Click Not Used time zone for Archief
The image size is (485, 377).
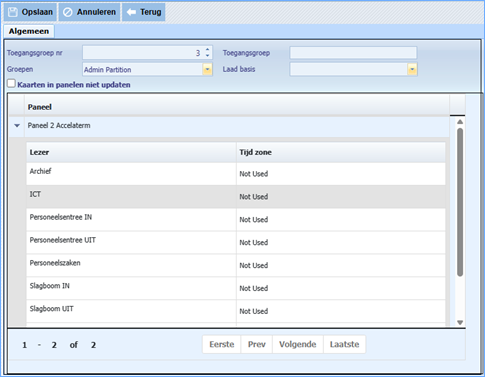click(254, 174)
